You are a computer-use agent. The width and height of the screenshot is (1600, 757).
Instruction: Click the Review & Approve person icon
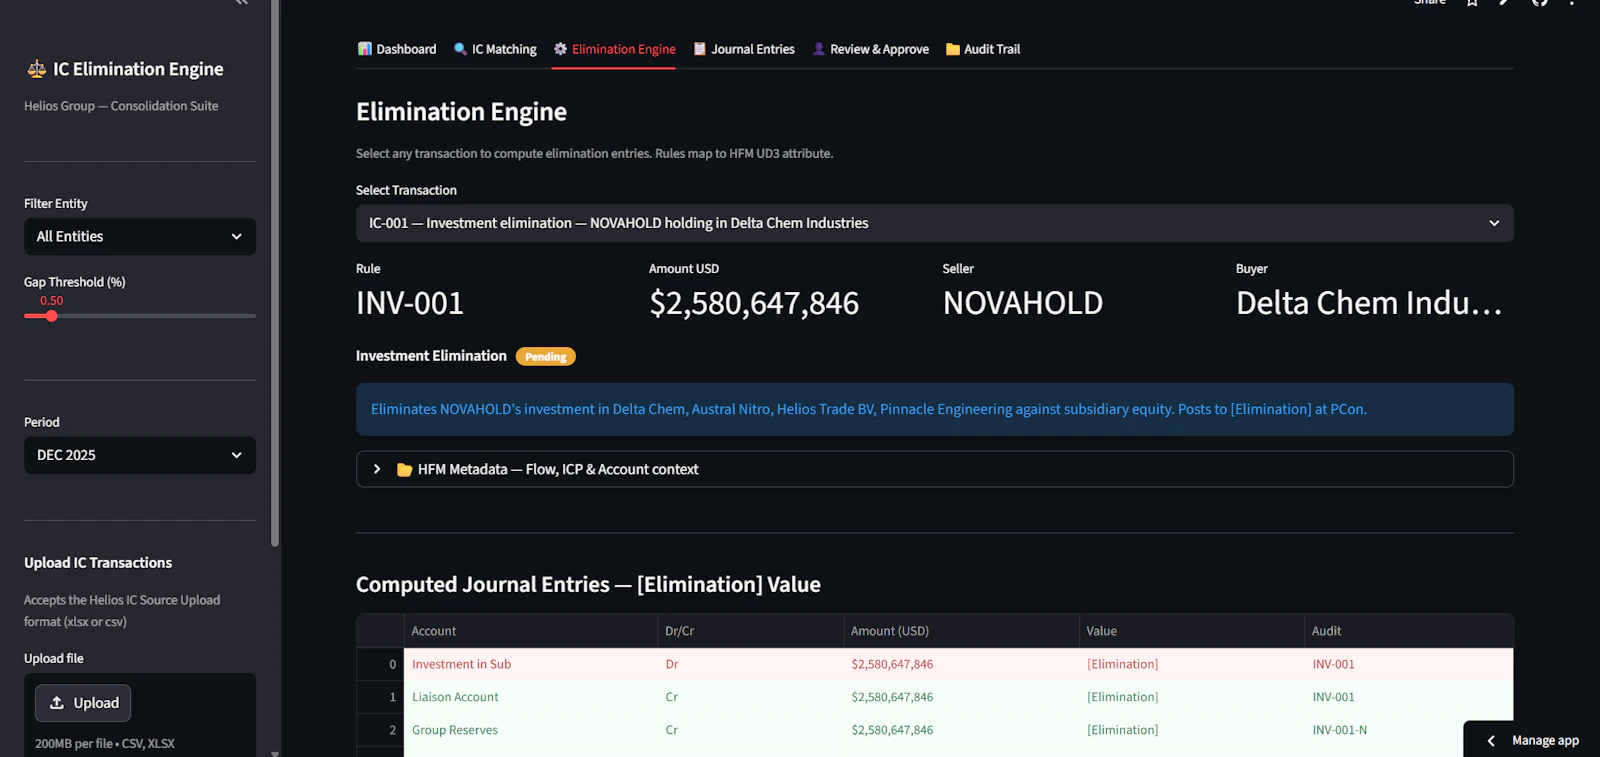pos(819,49)
